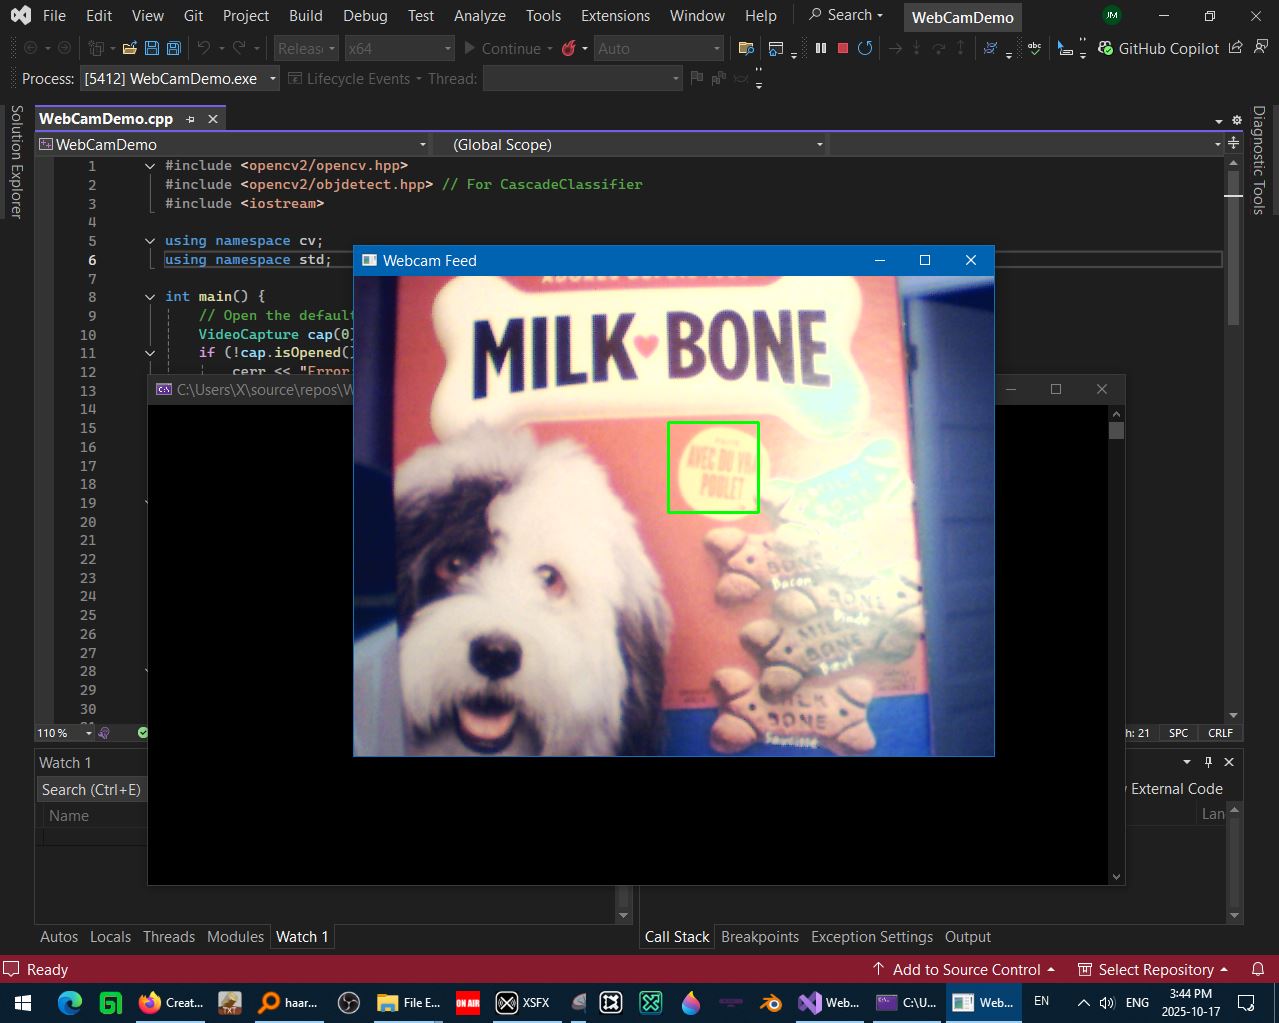
Task: Restart the debugging session
Action: 865,48
